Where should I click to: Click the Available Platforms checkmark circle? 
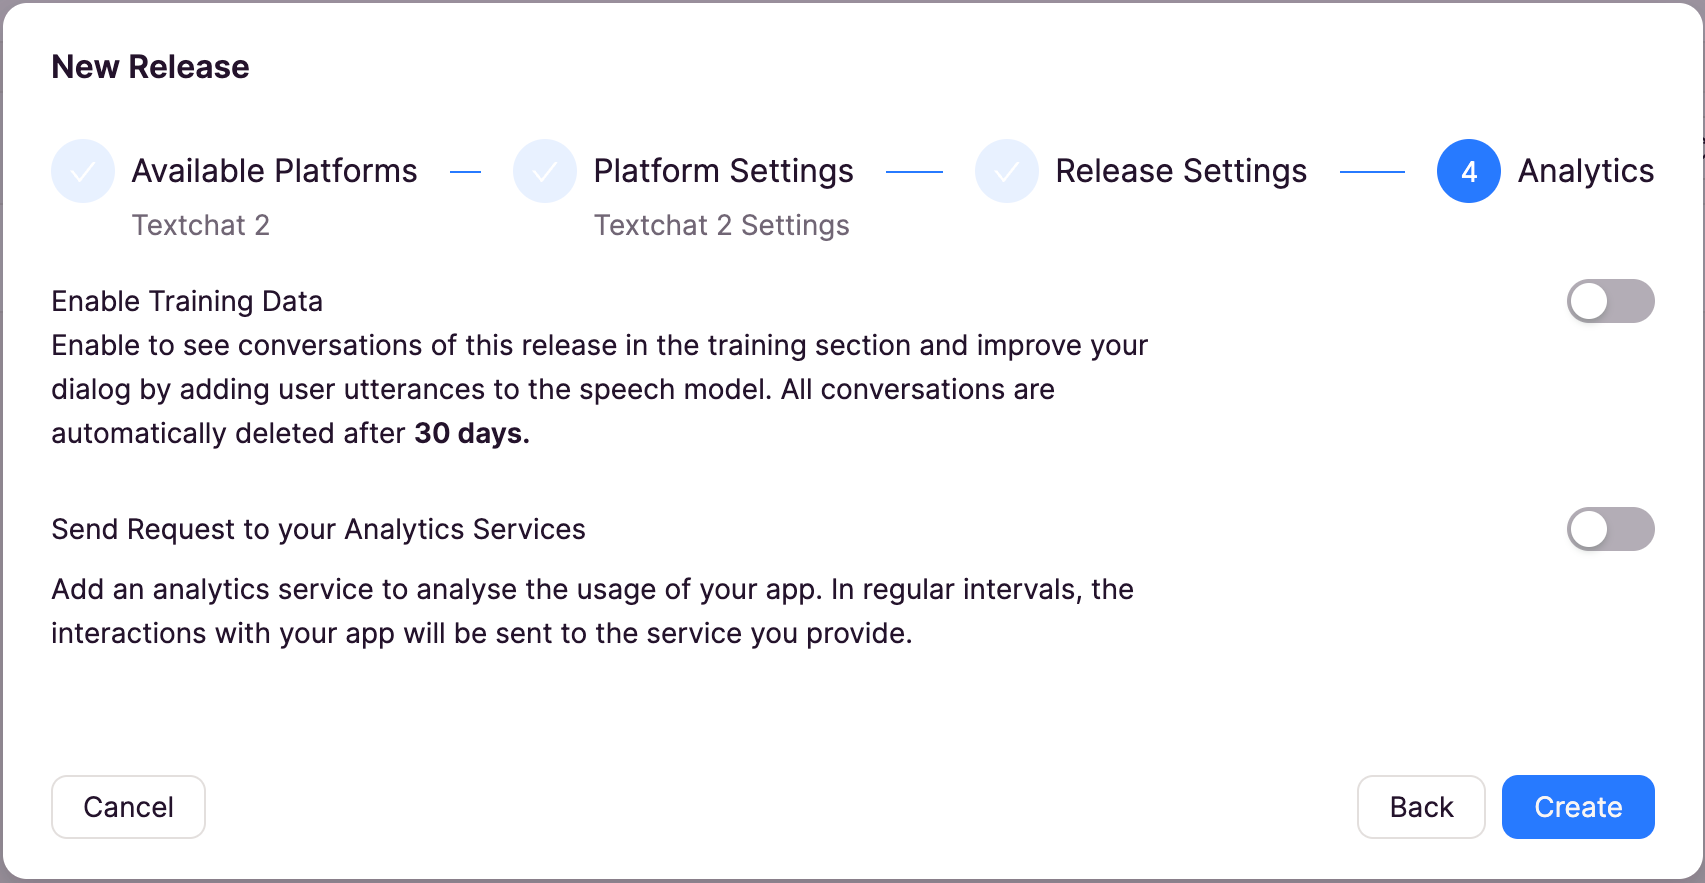pyautogui.click(x=83, y=171)
